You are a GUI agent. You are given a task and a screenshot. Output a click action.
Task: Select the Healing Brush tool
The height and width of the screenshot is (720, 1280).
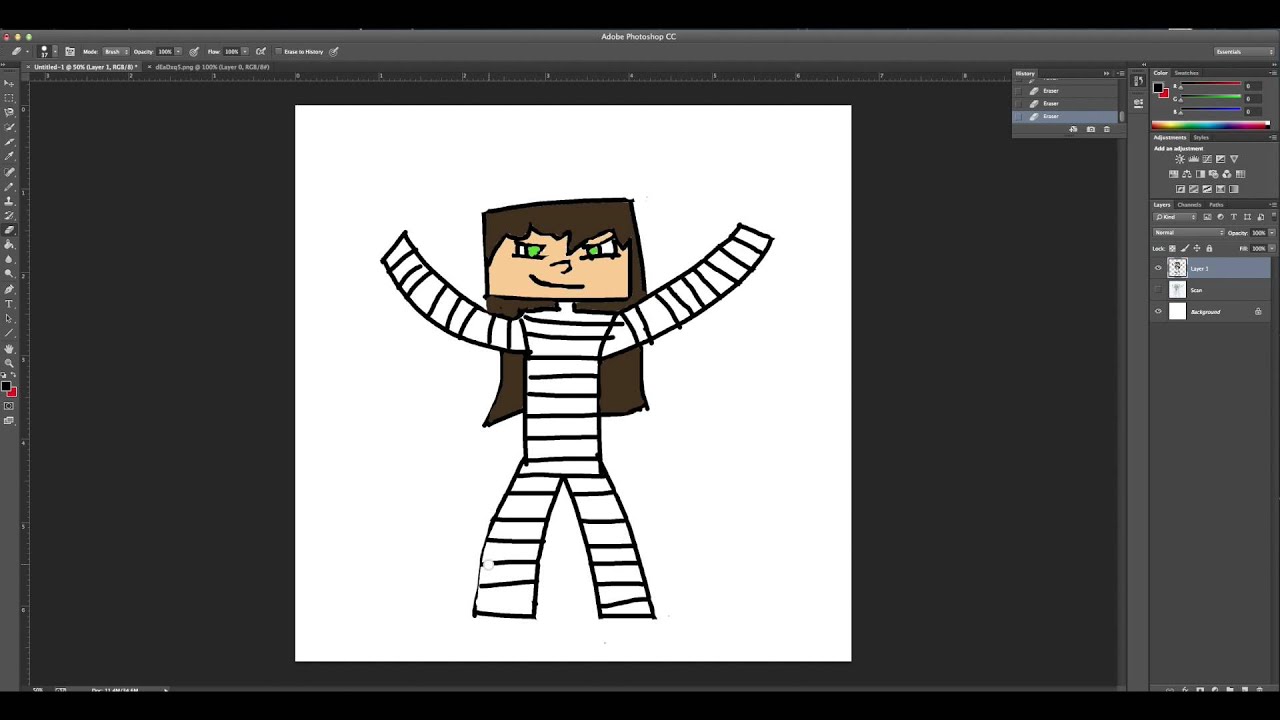[9, 171]
